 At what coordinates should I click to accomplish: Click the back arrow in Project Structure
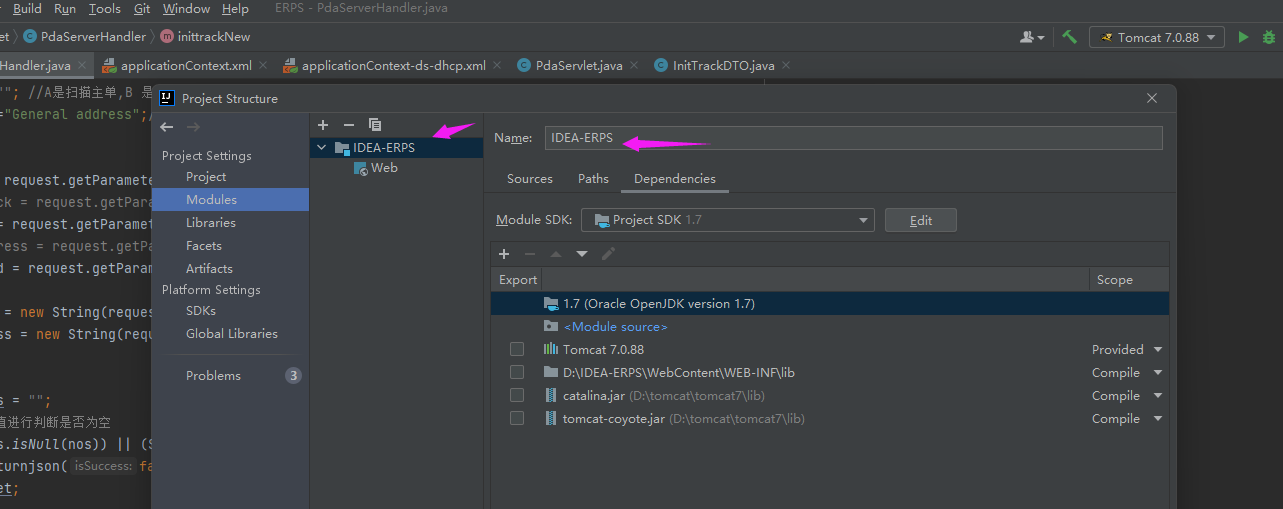click(167, 127)
